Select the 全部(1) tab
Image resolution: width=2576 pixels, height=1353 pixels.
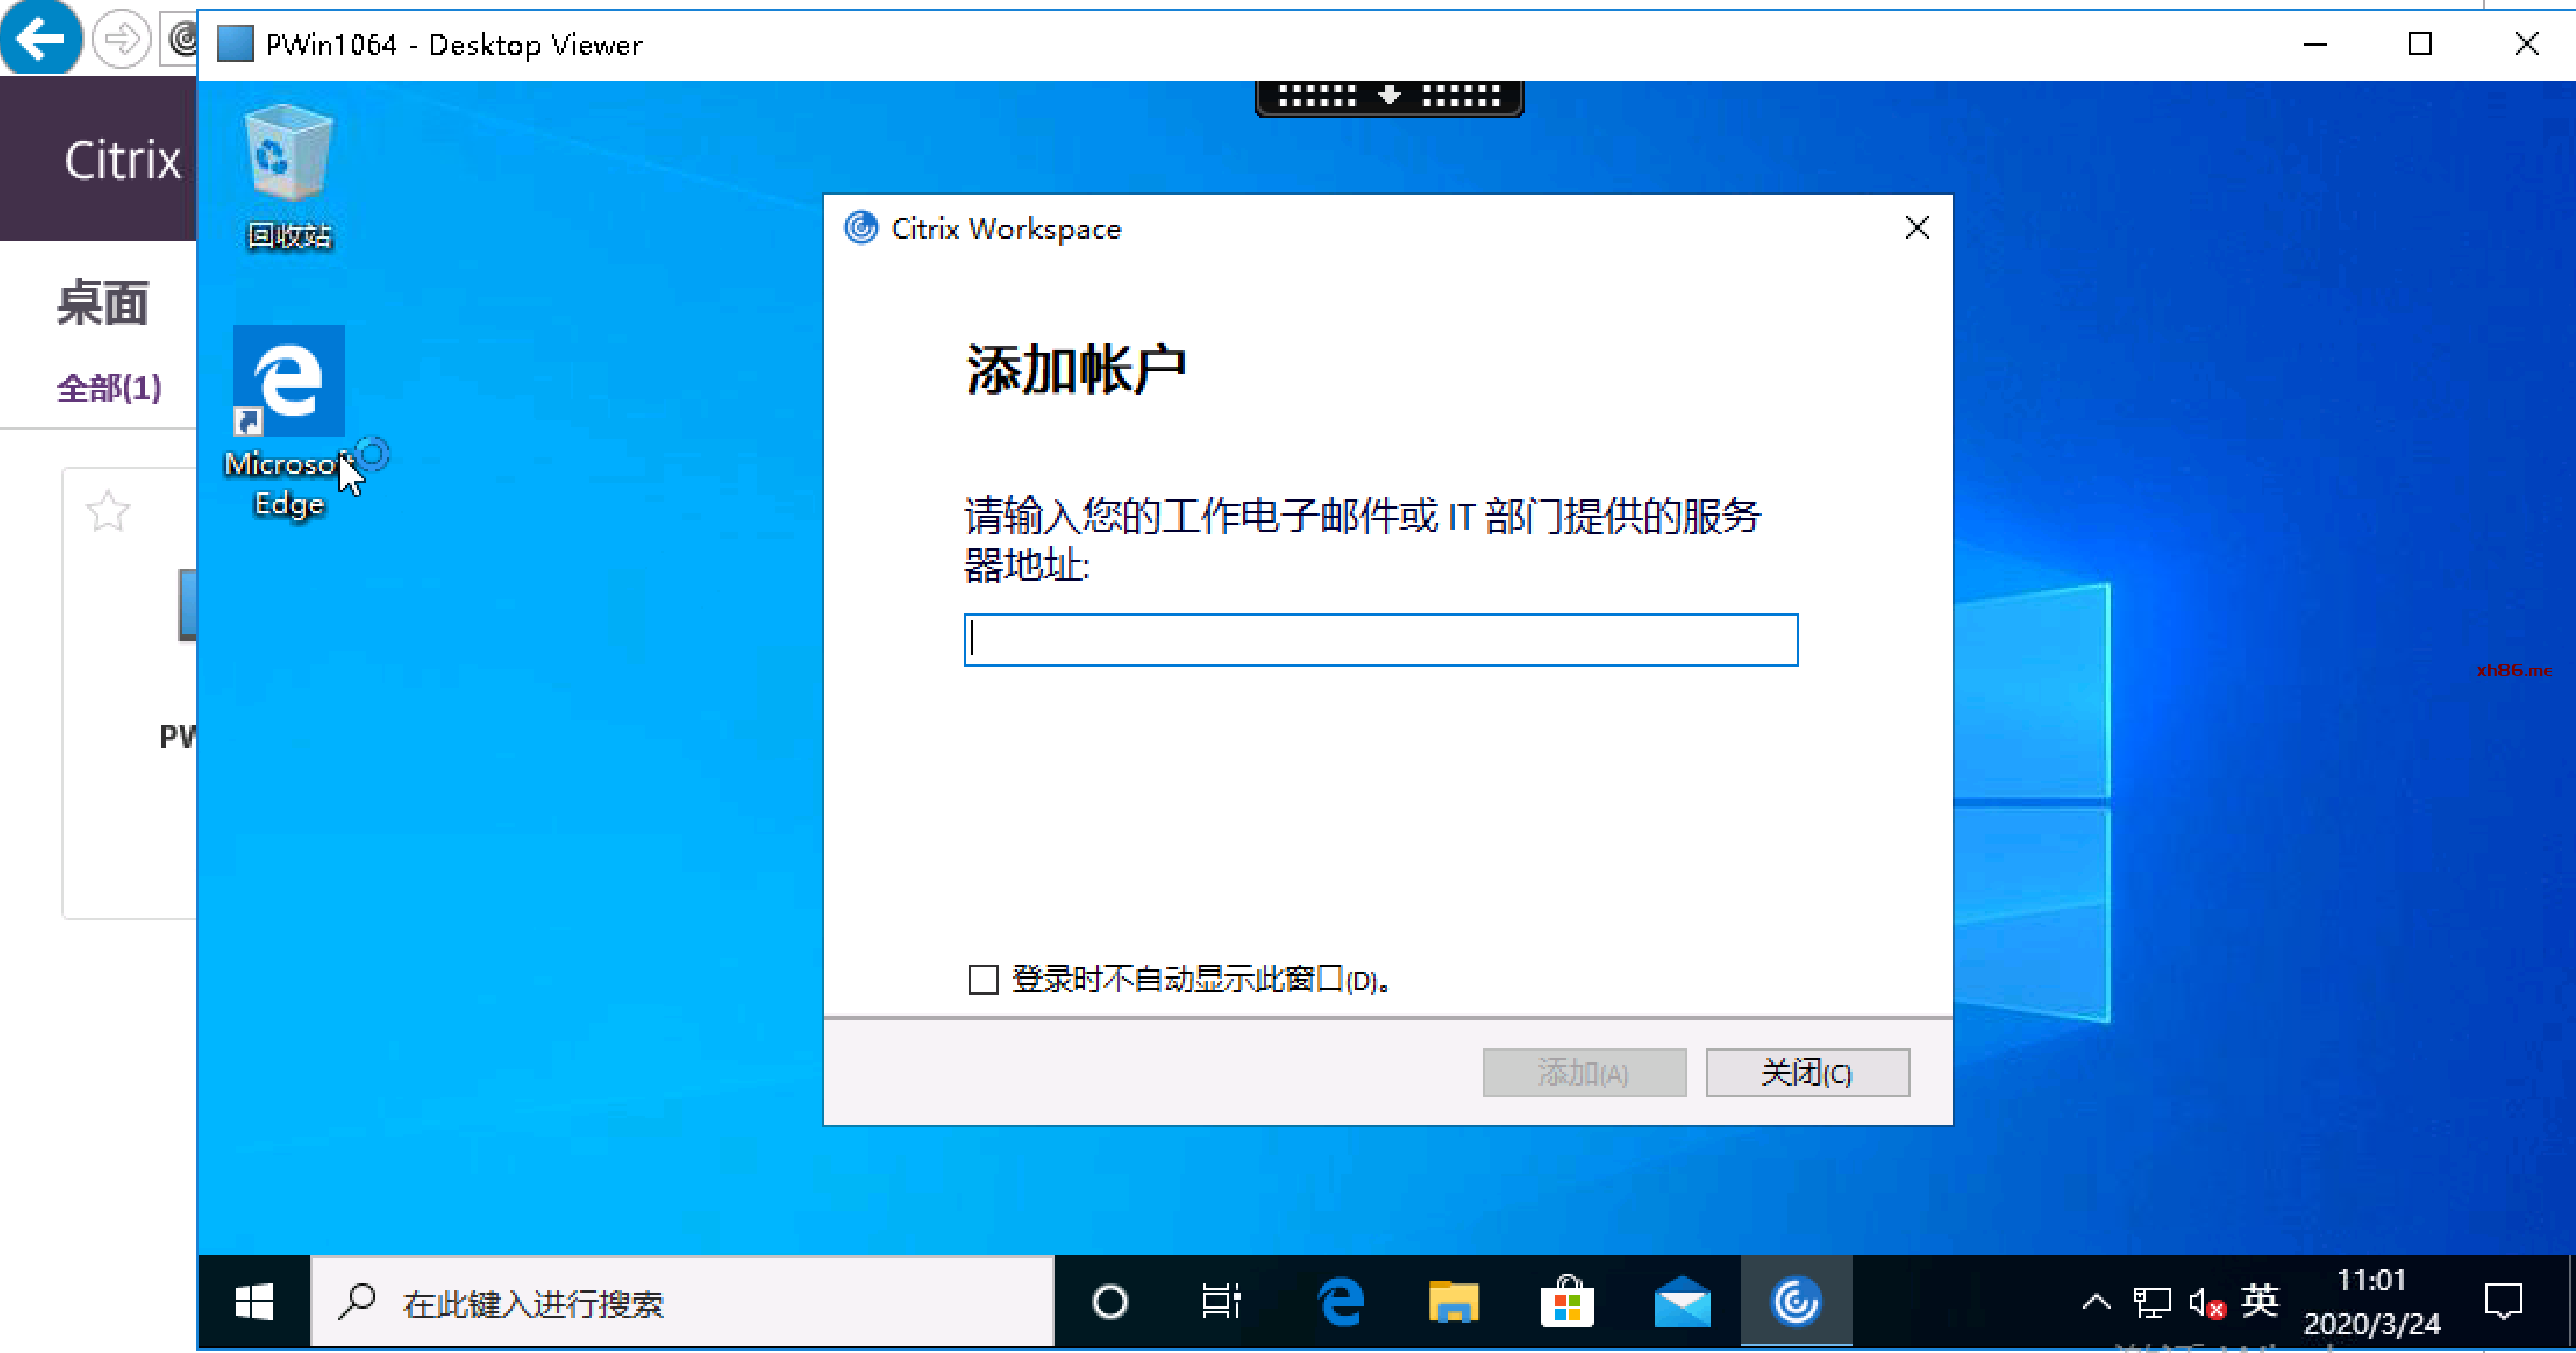click(109, 388)
